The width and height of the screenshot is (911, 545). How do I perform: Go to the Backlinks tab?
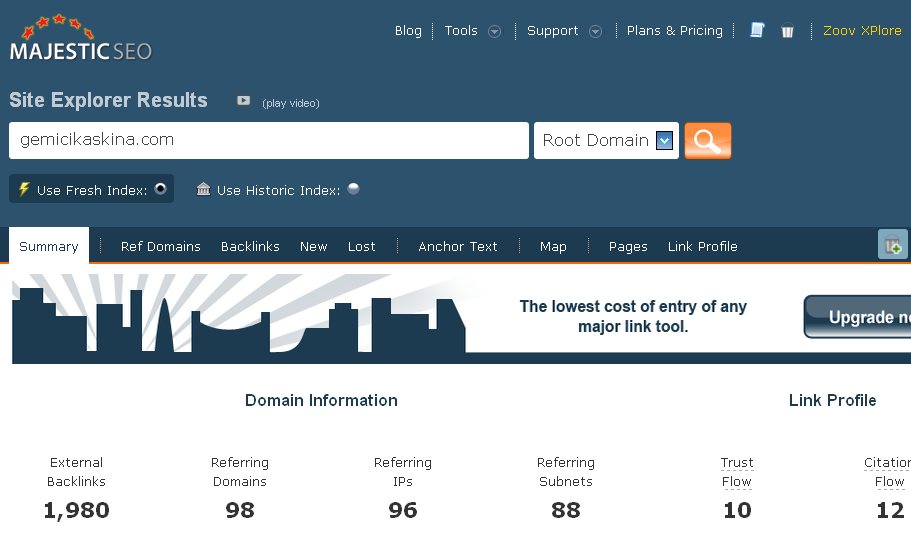[250, 246]
